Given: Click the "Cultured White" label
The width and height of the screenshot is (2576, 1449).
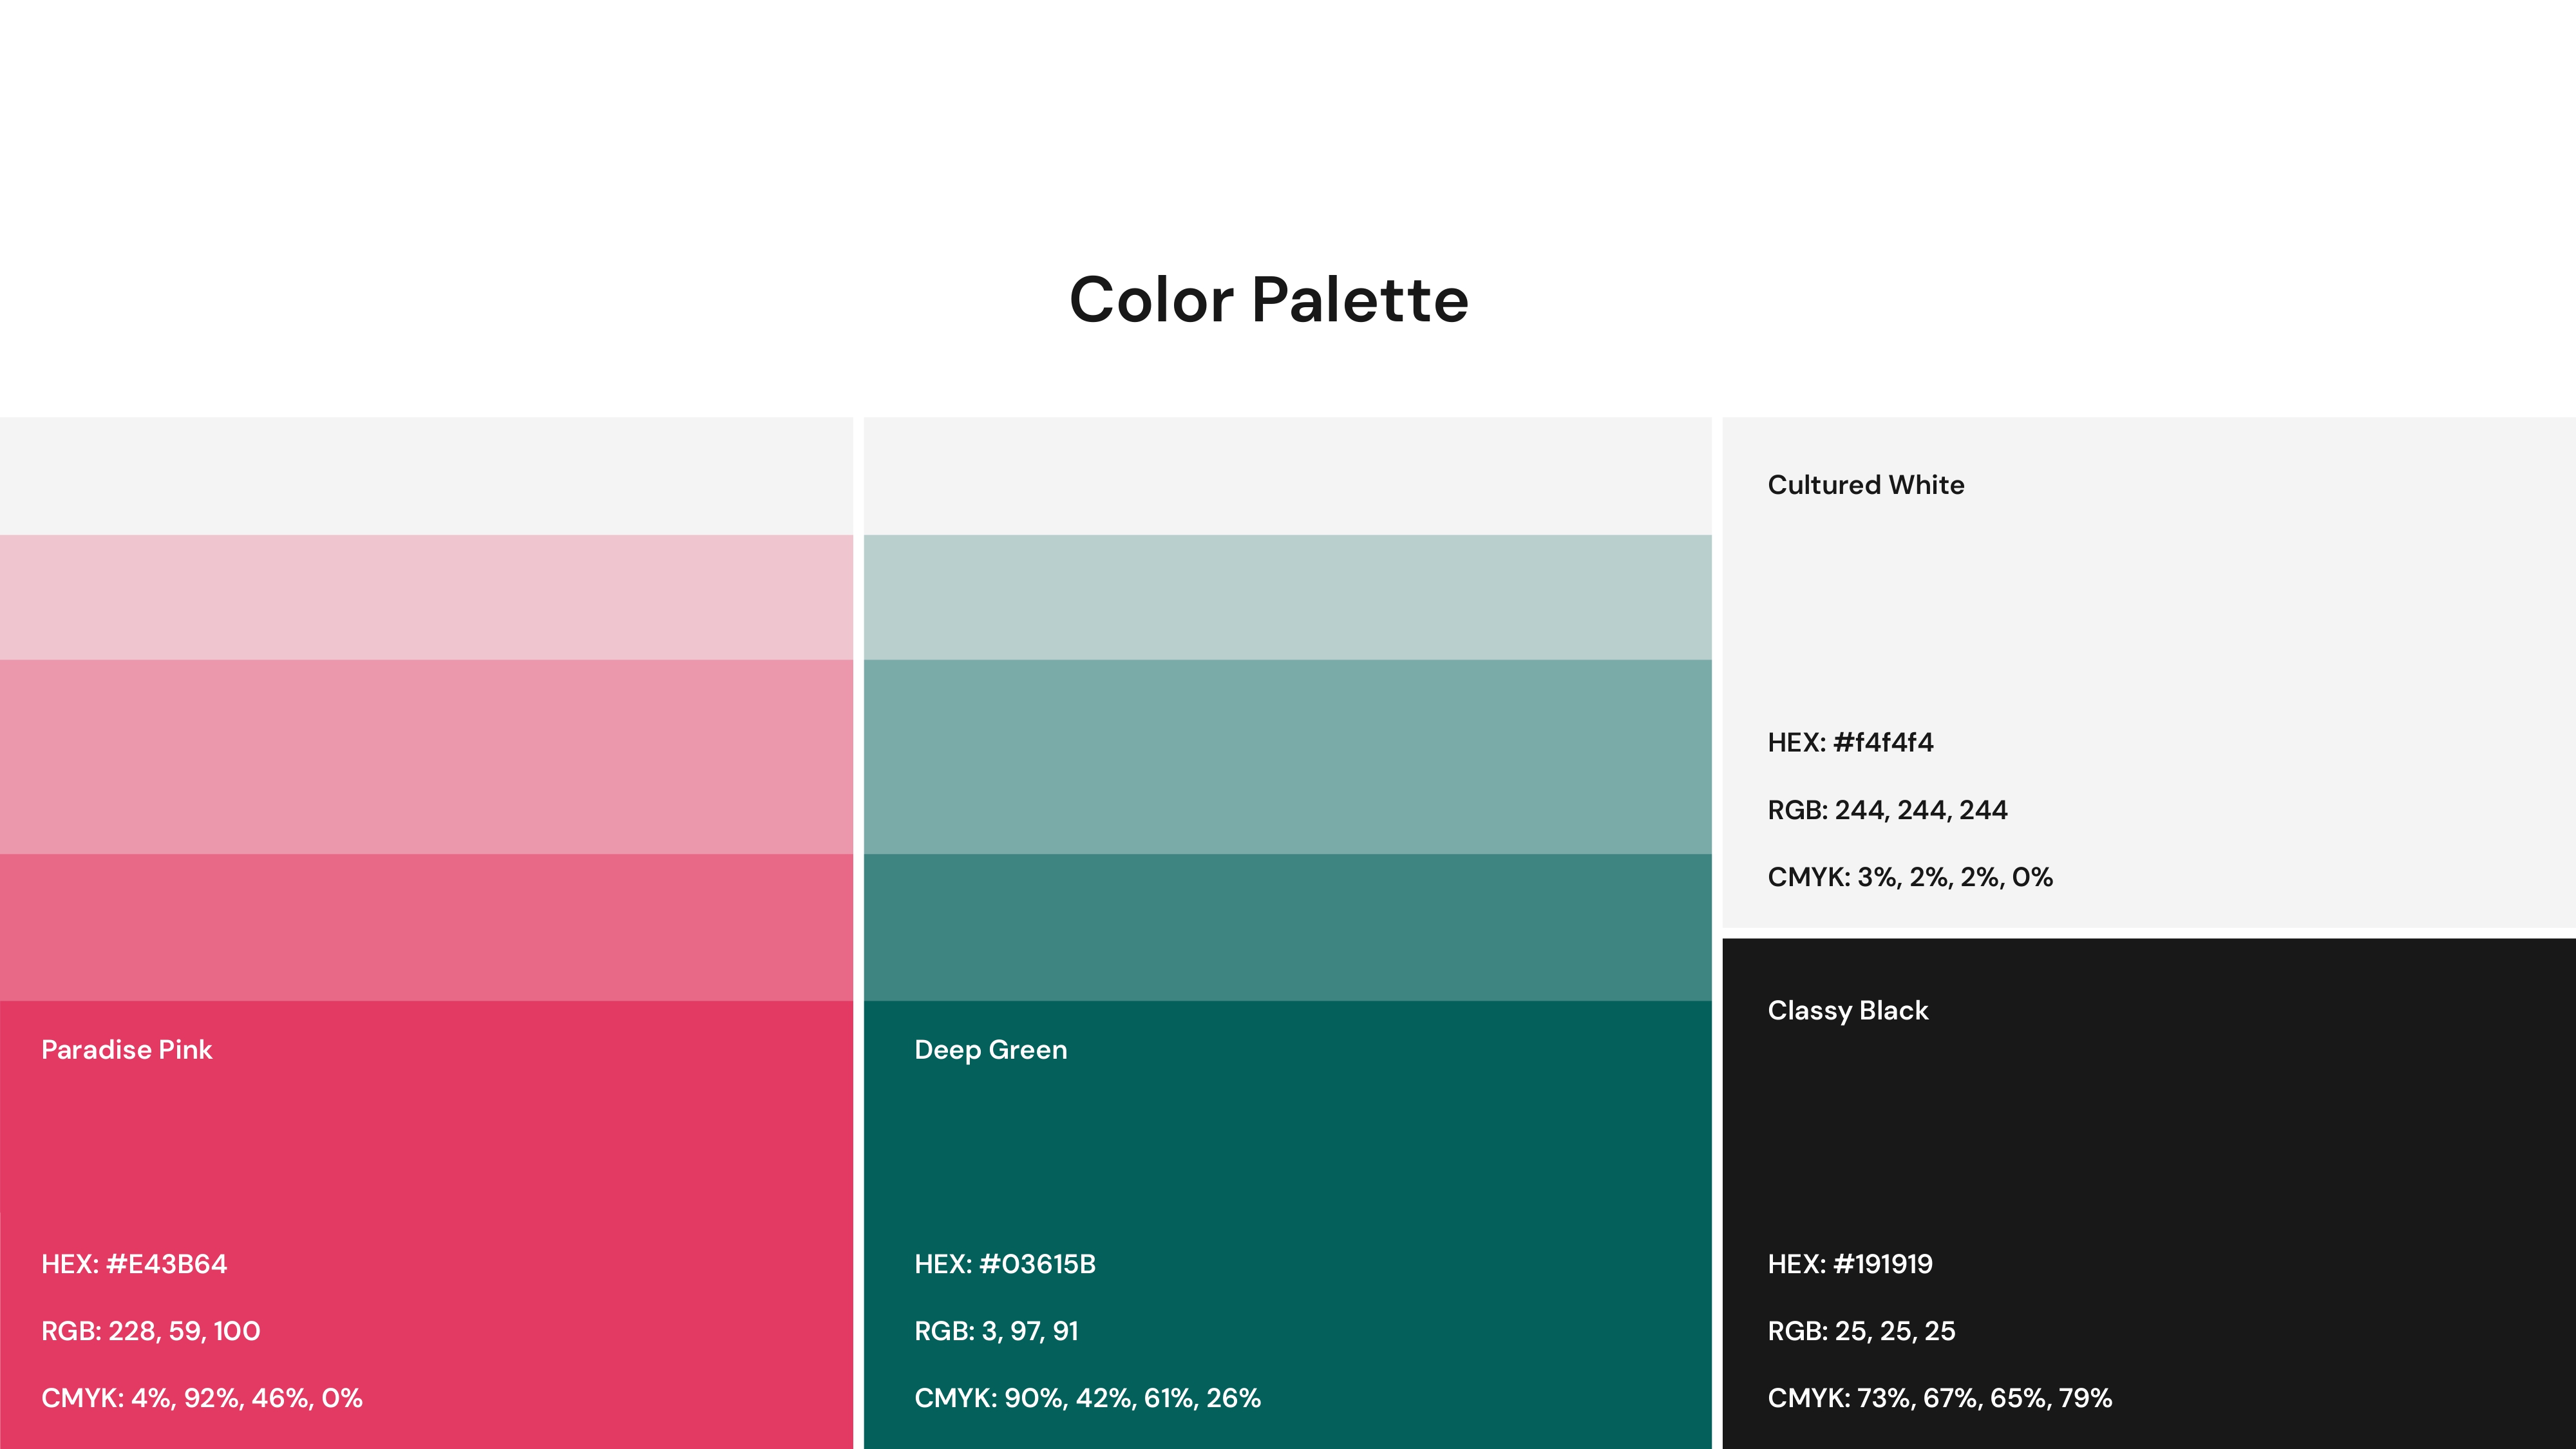Looking at the screenshot, I should point(1866,485).
